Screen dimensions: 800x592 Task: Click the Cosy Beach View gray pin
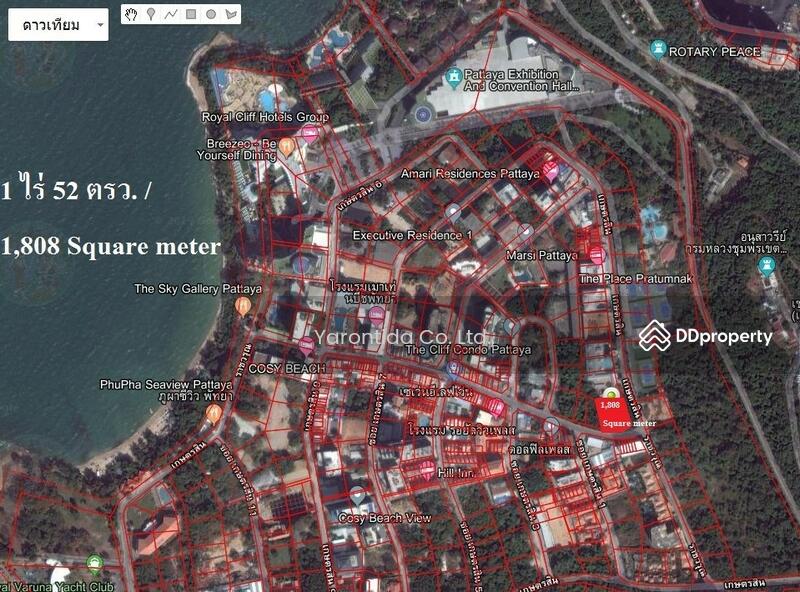357,496
